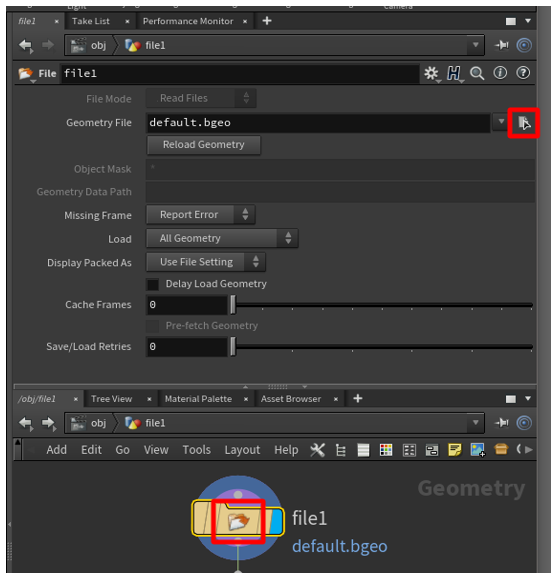Click the Cache Frames value field
This screenshot has width=555, height=575.
point(187,305)
